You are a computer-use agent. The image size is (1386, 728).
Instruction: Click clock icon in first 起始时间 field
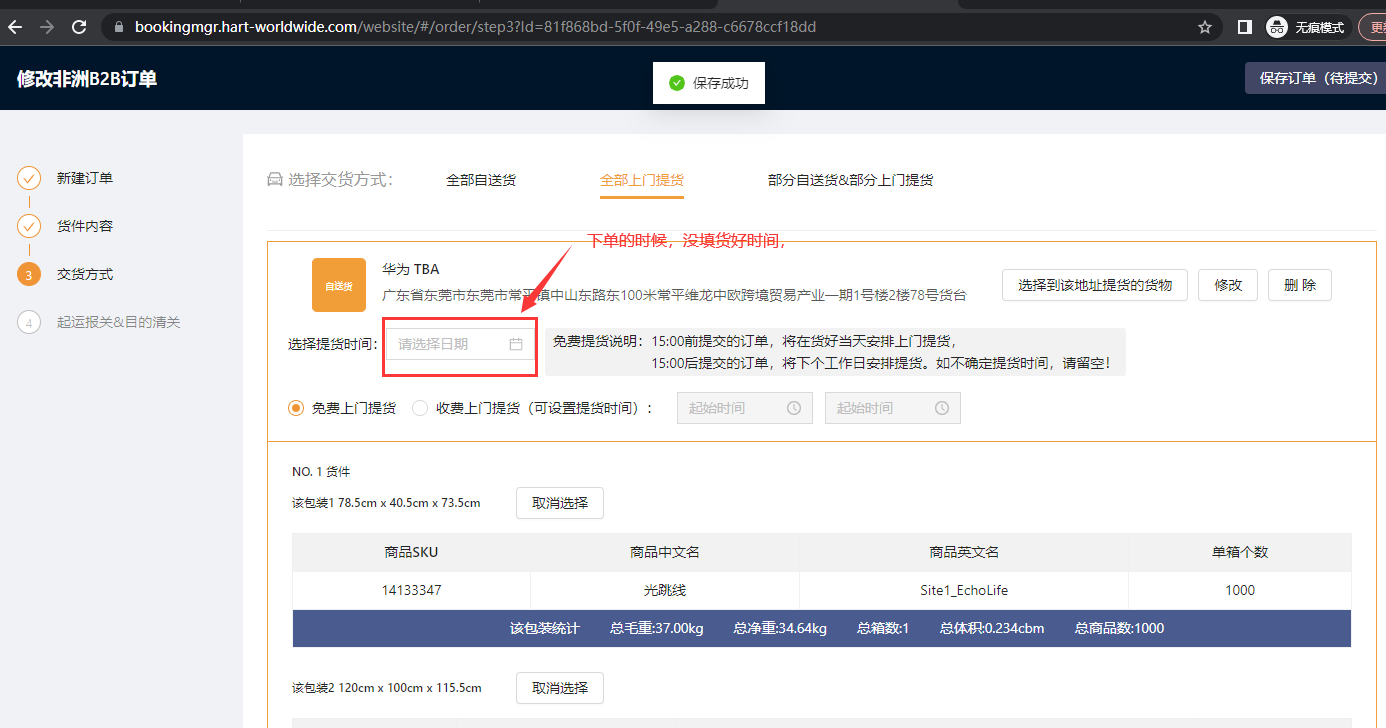click(x=794, y=408)
